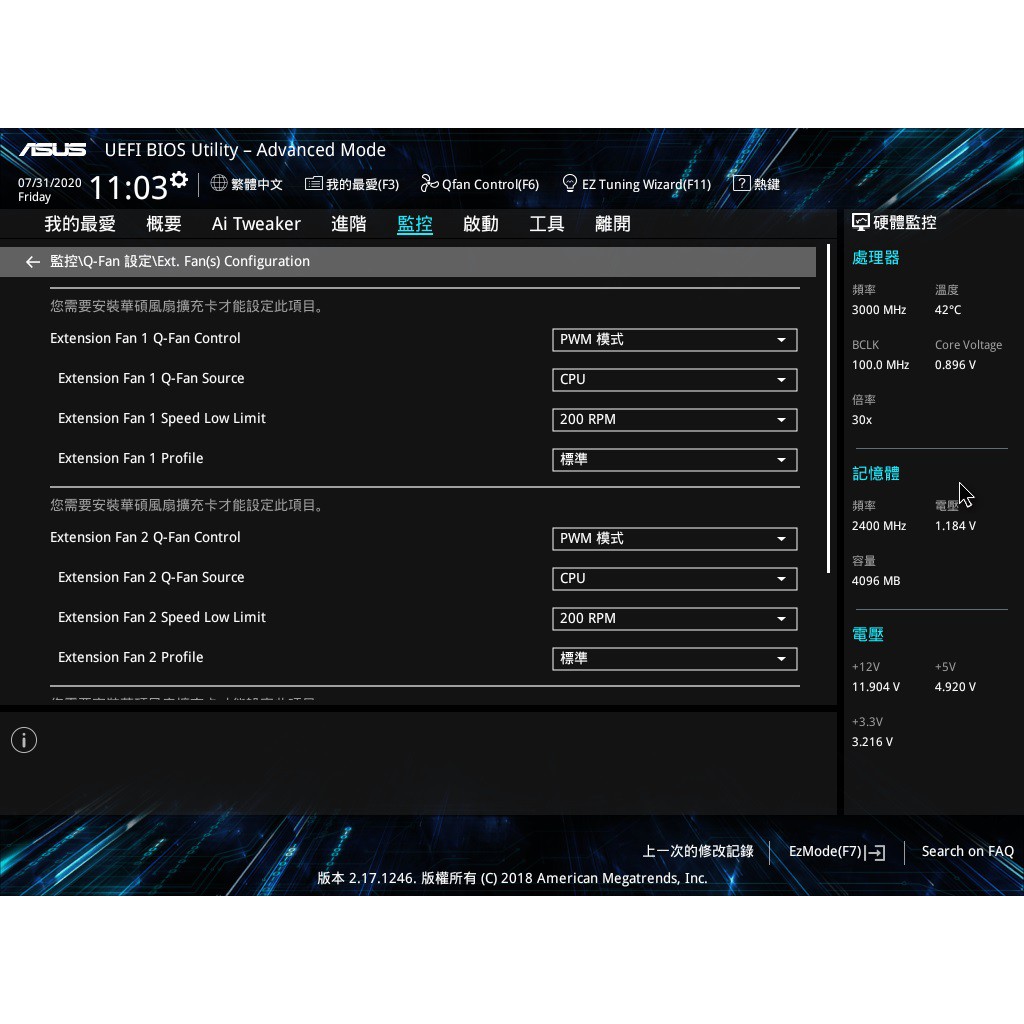Viewport: 1024px width, 1024px height.
Task: Open 我的最愛 (F3) favorites list
Action: [352, 184]
